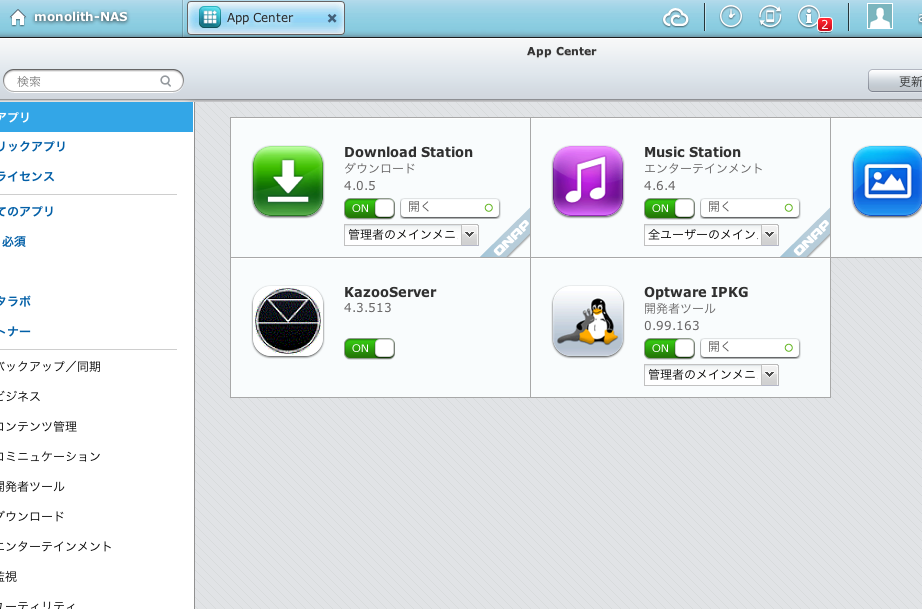Click monolith-NAS desktop label
Image resolution: width=922 pixels, height=609 pixels.
click(x=81, y=17)
